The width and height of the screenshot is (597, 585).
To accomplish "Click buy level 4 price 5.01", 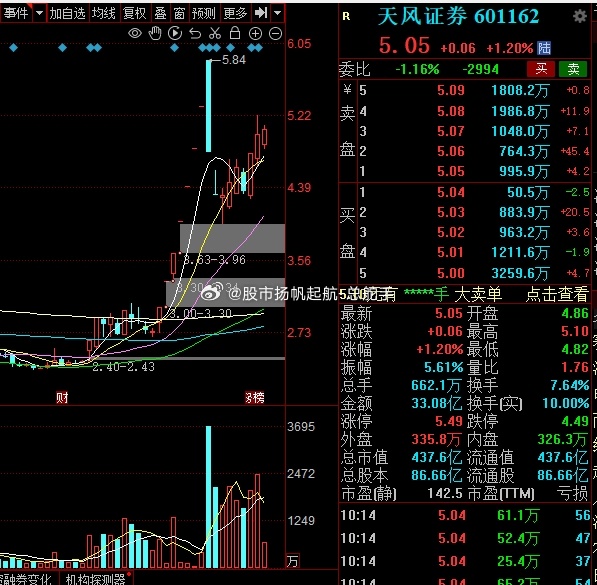I will pyautogui.click(x=451, y=253).
